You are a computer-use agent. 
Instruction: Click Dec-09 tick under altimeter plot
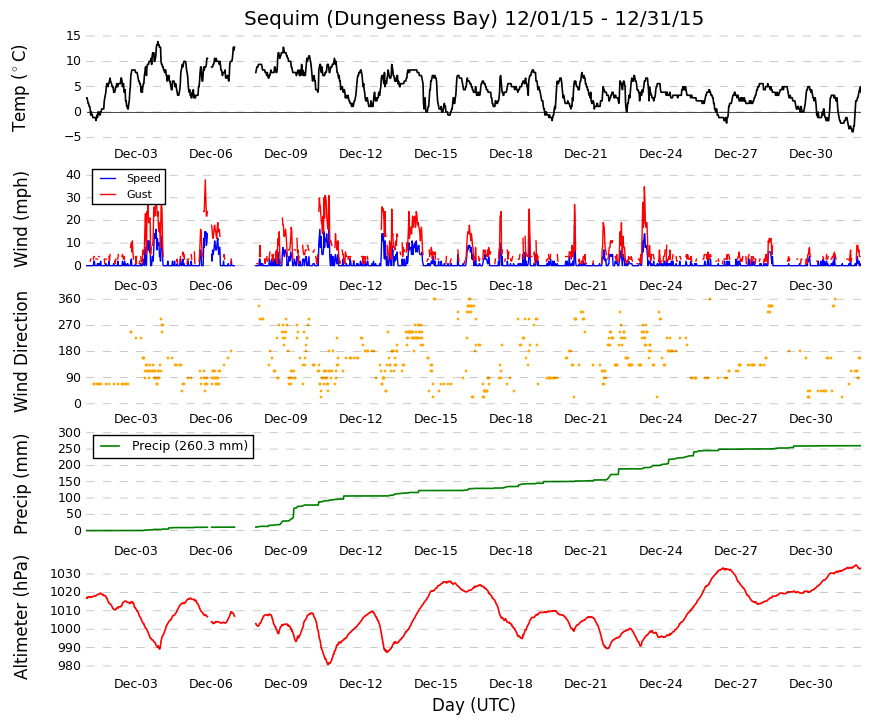click(286, 684)
